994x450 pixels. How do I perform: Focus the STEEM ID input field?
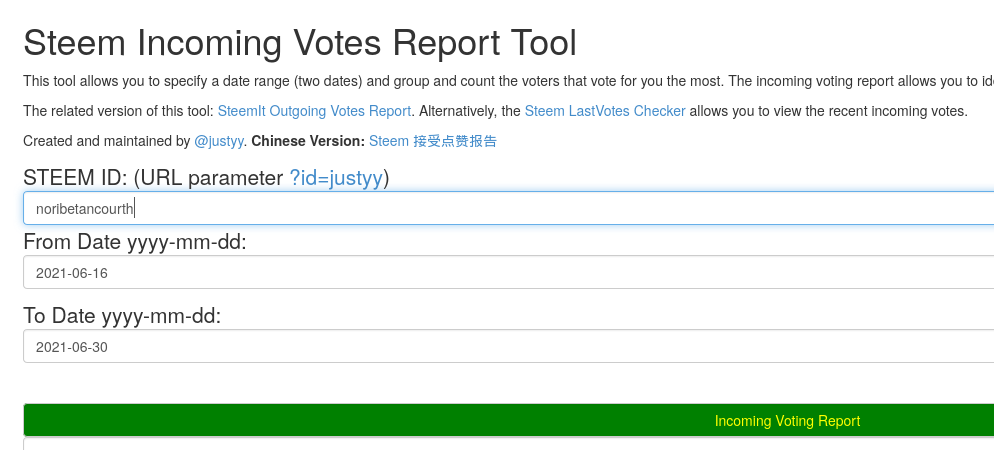coord(508,209)
